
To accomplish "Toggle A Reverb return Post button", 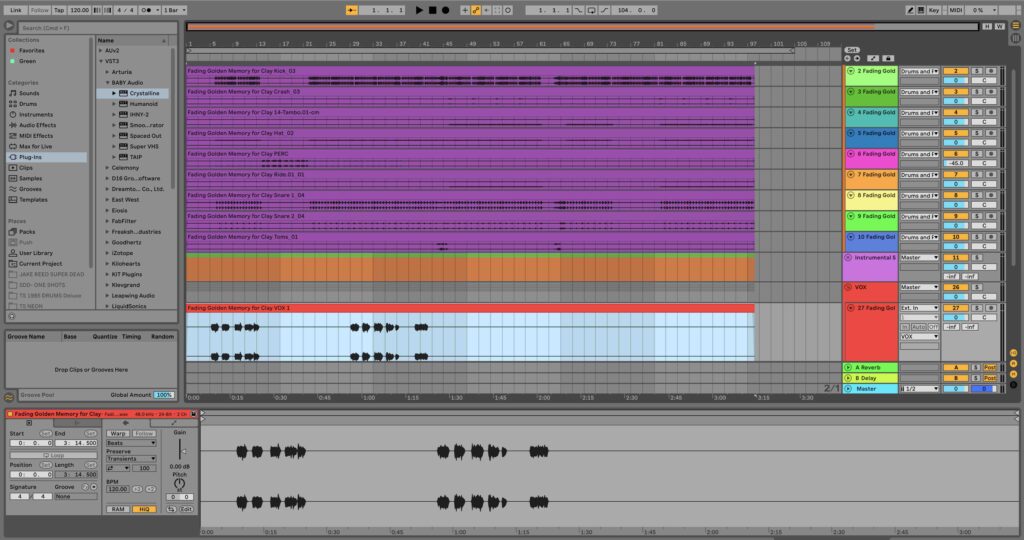I will tap(990, 368).
